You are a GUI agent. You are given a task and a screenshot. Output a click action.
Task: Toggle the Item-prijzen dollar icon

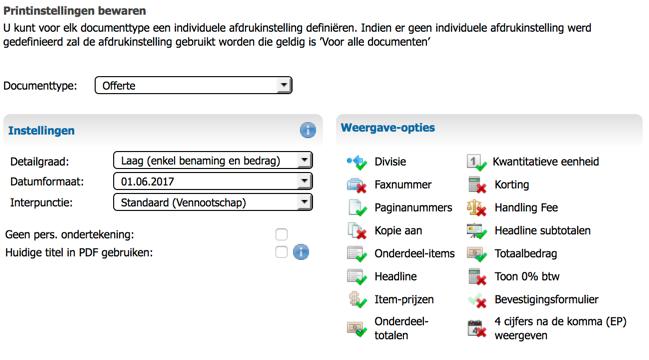(357, 300)
